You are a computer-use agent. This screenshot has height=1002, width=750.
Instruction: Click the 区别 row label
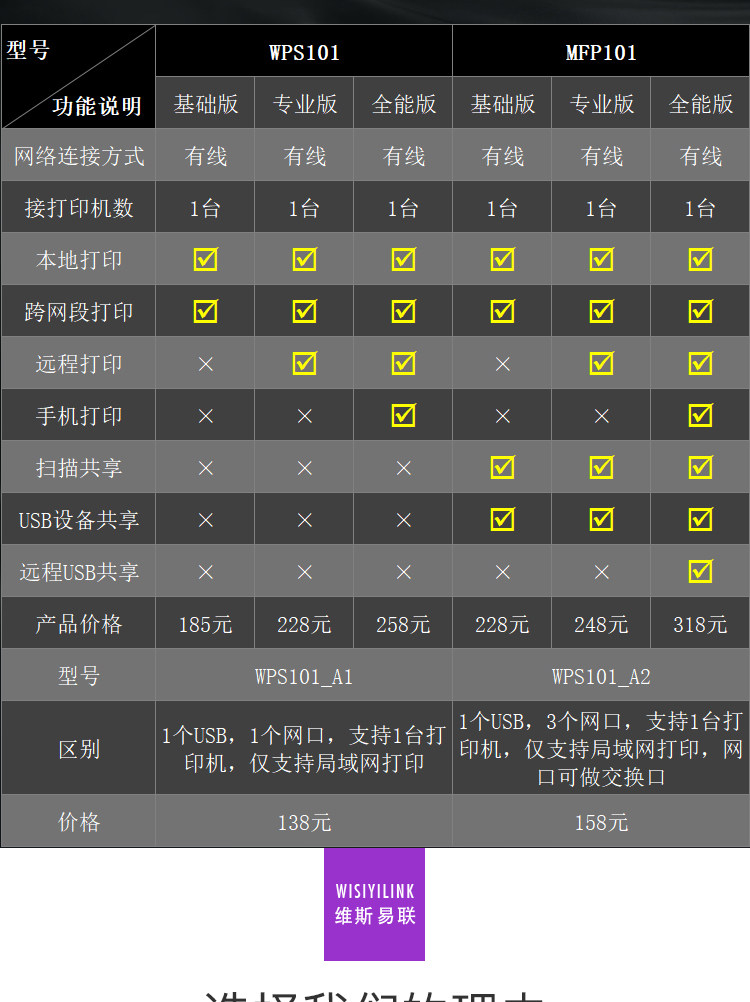pos(79,749)
